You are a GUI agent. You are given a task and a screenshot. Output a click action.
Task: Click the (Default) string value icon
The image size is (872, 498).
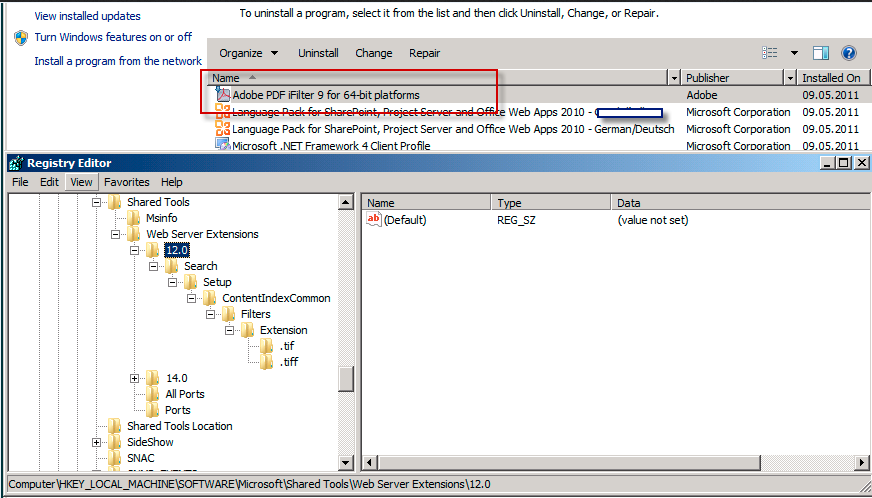coord(374,220)
